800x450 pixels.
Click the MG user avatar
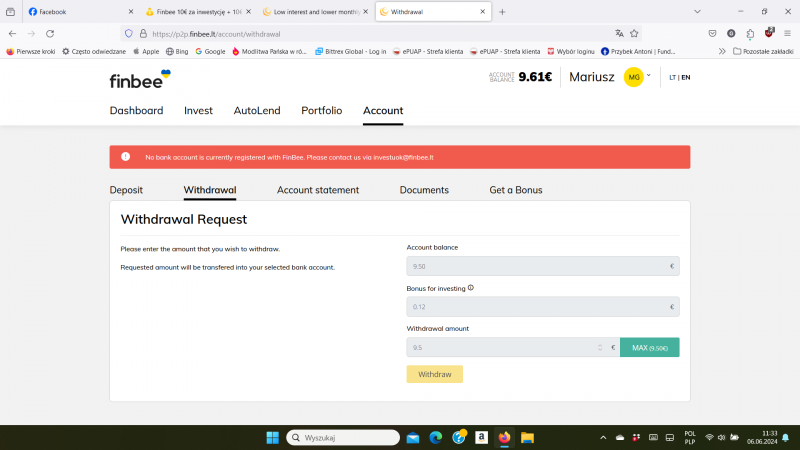633,77
